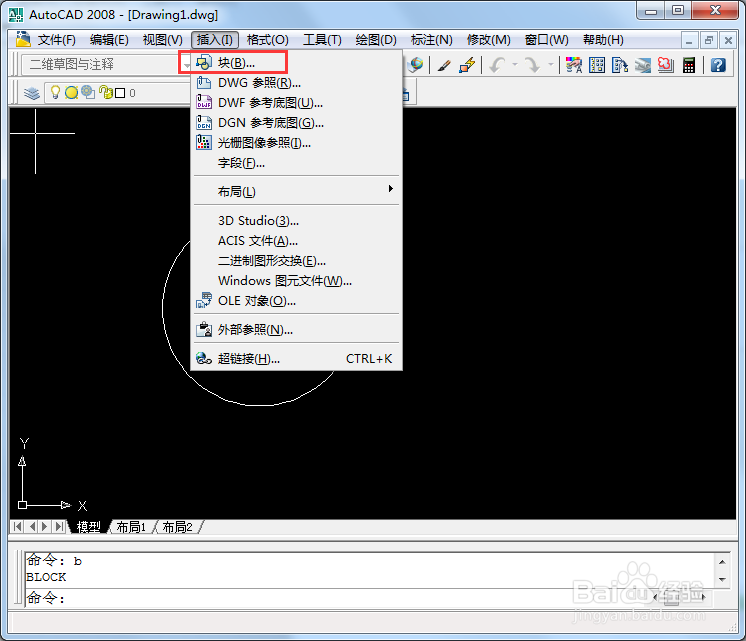Select ACIS 文件(A)... menu item

coord(296,241)
